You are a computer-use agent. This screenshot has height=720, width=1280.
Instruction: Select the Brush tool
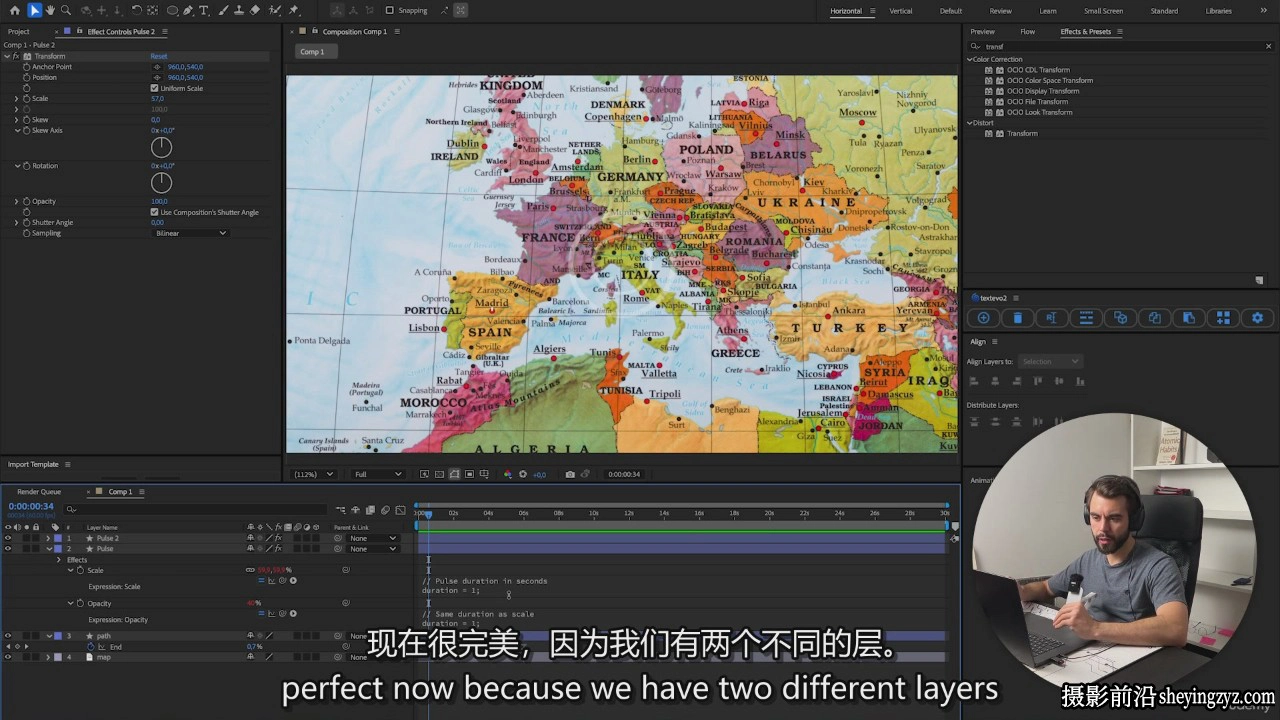coord(224,10)
